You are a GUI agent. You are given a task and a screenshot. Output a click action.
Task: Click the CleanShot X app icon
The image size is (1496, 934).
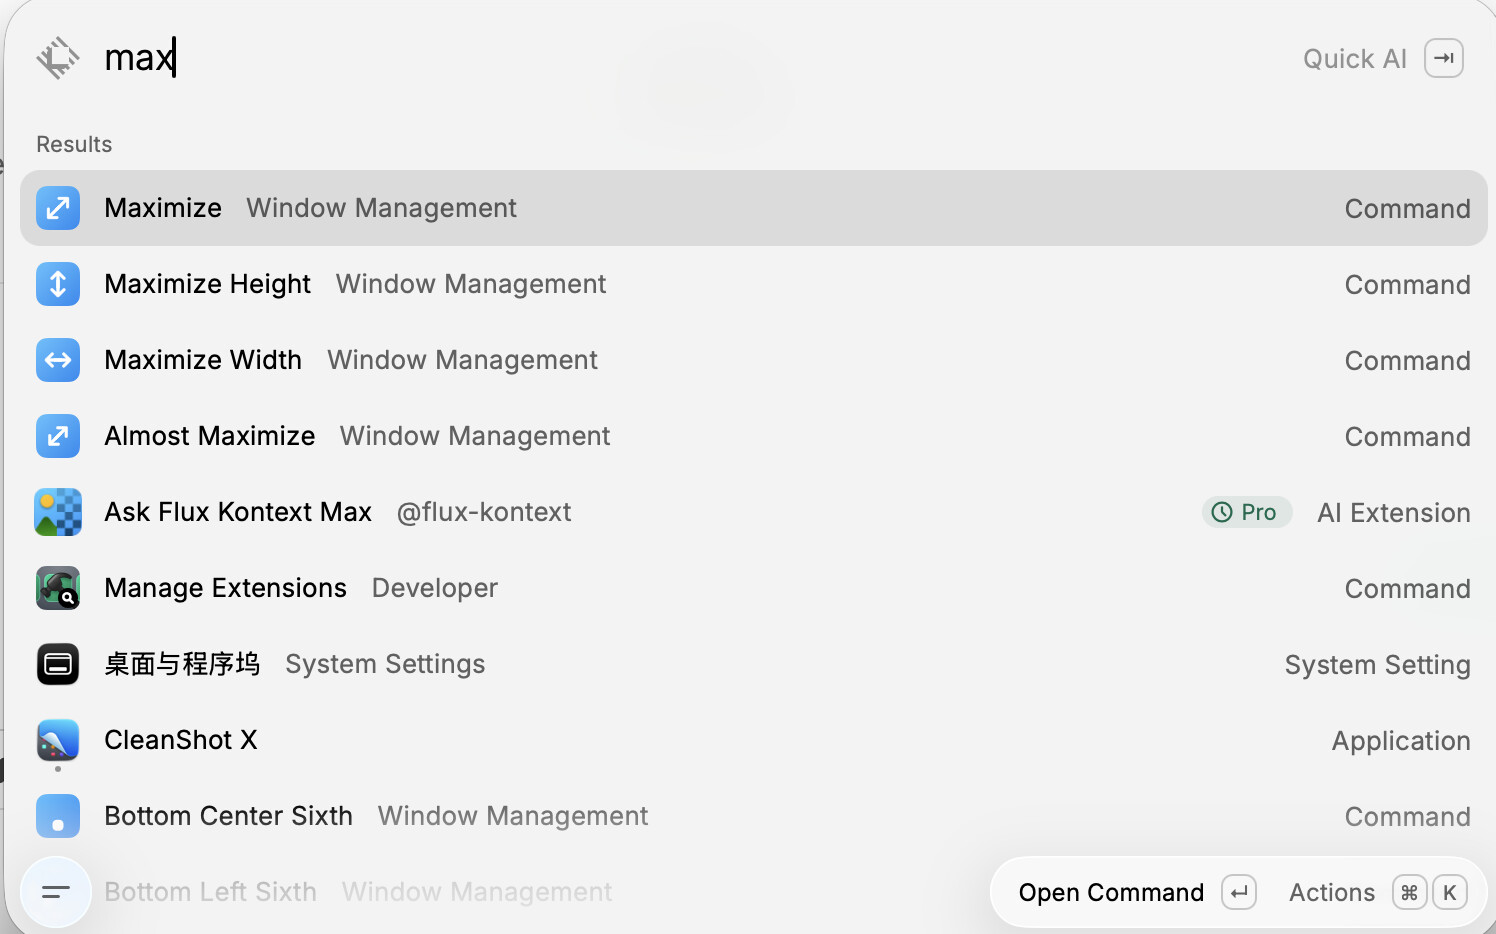pos(58,740)
